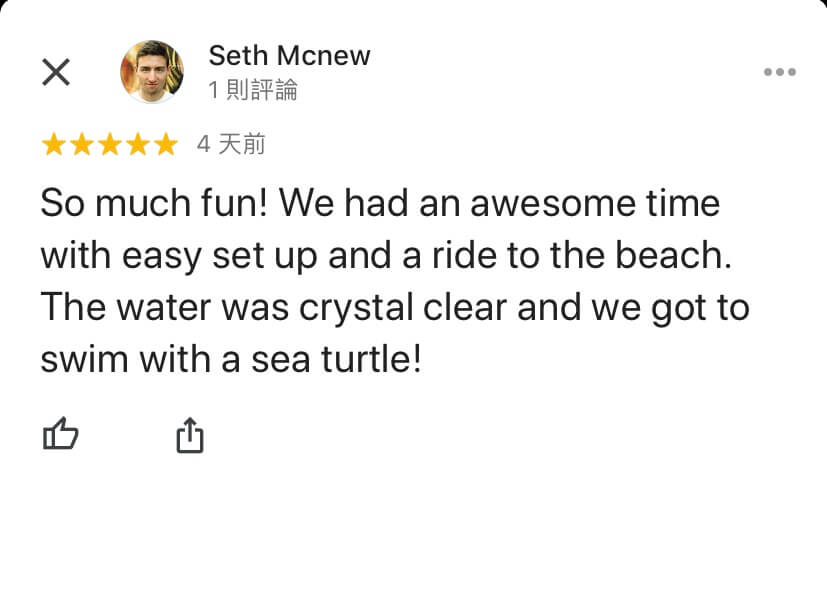Share the review using the share icon
827x599 pixels.
tap(190, 435)
